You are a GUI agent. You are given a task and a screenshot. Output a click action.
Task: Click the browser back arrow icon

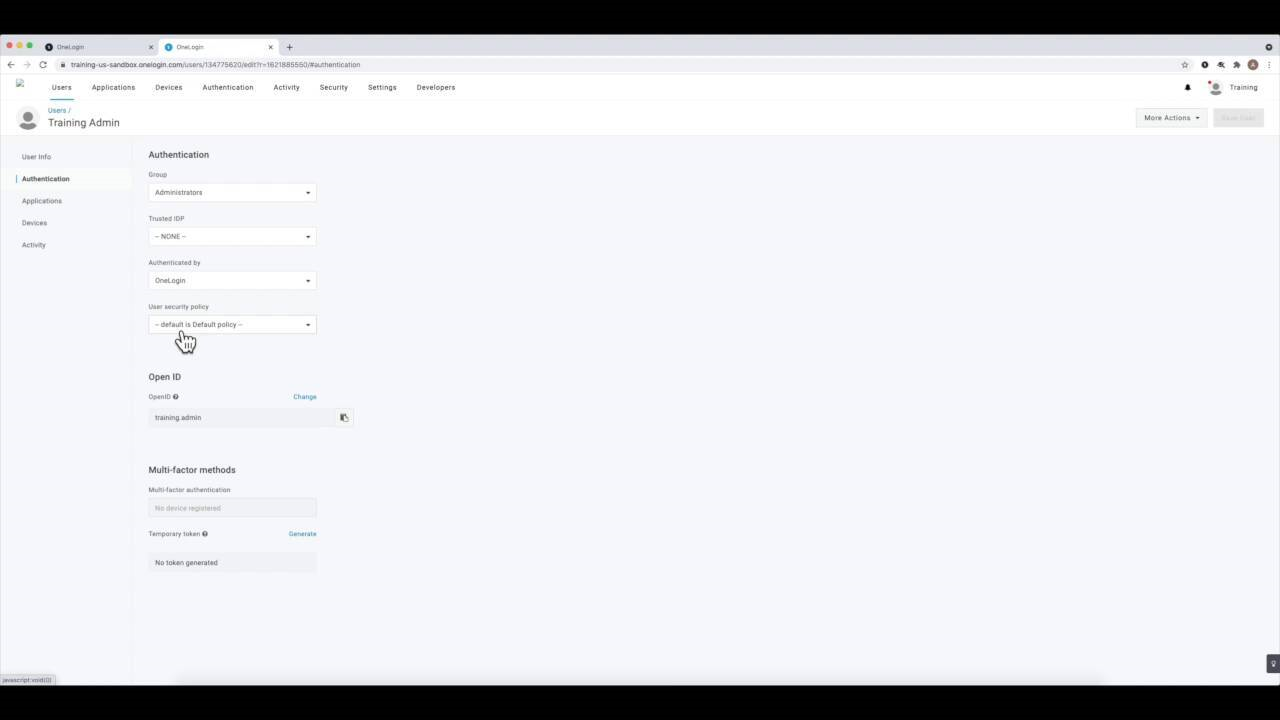click(x=10, y=64)
